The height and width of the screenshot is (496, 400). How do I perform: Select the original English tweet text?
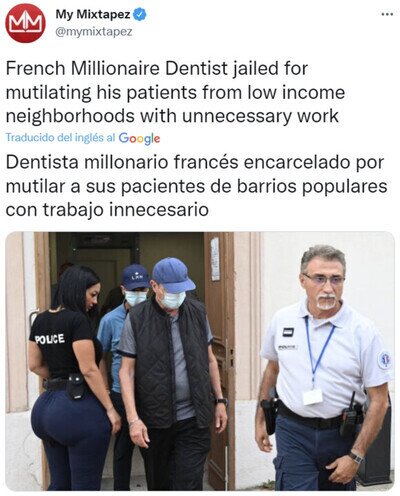(175, 92)
